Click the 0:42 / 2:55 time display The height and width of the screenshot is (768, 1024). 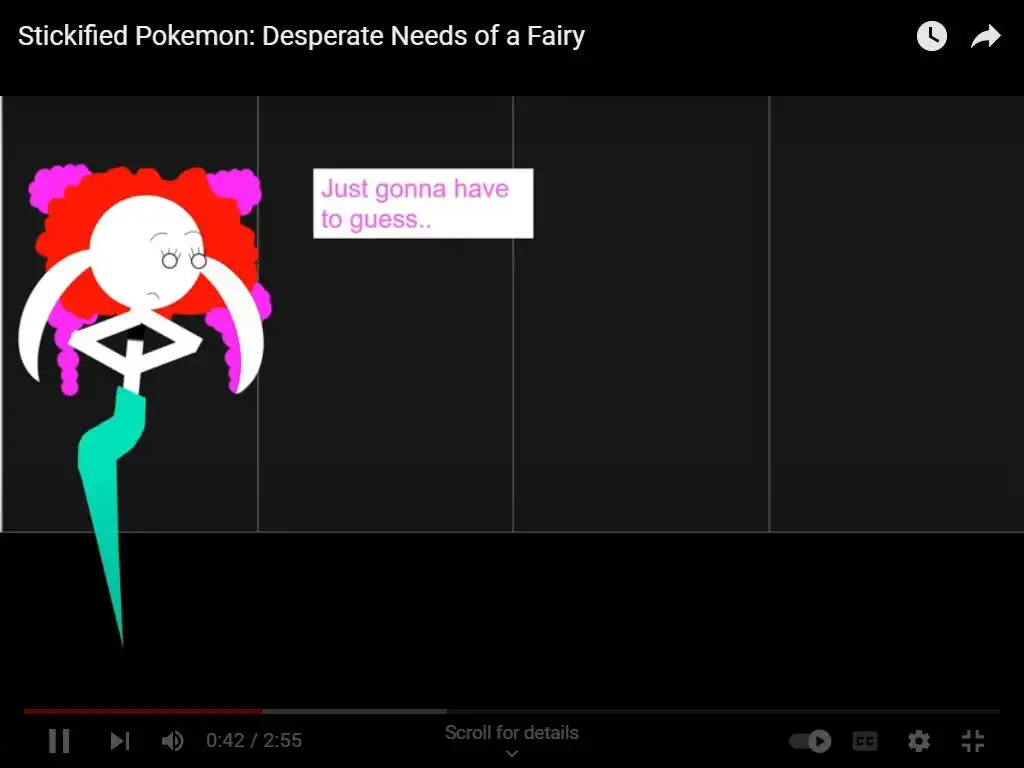click(254, 741)
